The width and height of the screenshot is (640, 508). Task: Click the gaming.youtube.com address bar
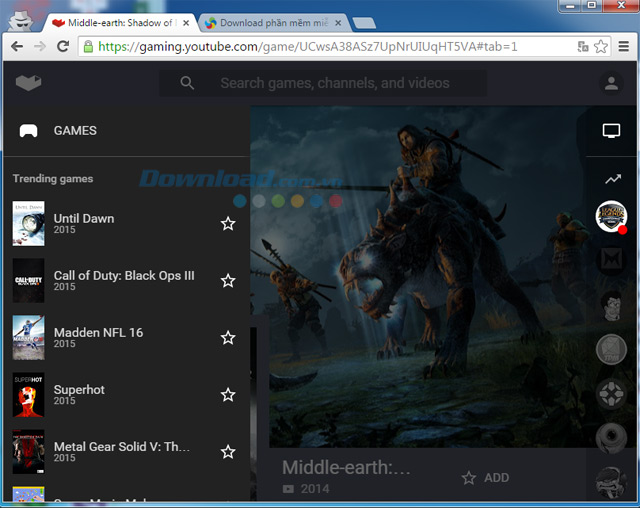click(x=308, y=47)
